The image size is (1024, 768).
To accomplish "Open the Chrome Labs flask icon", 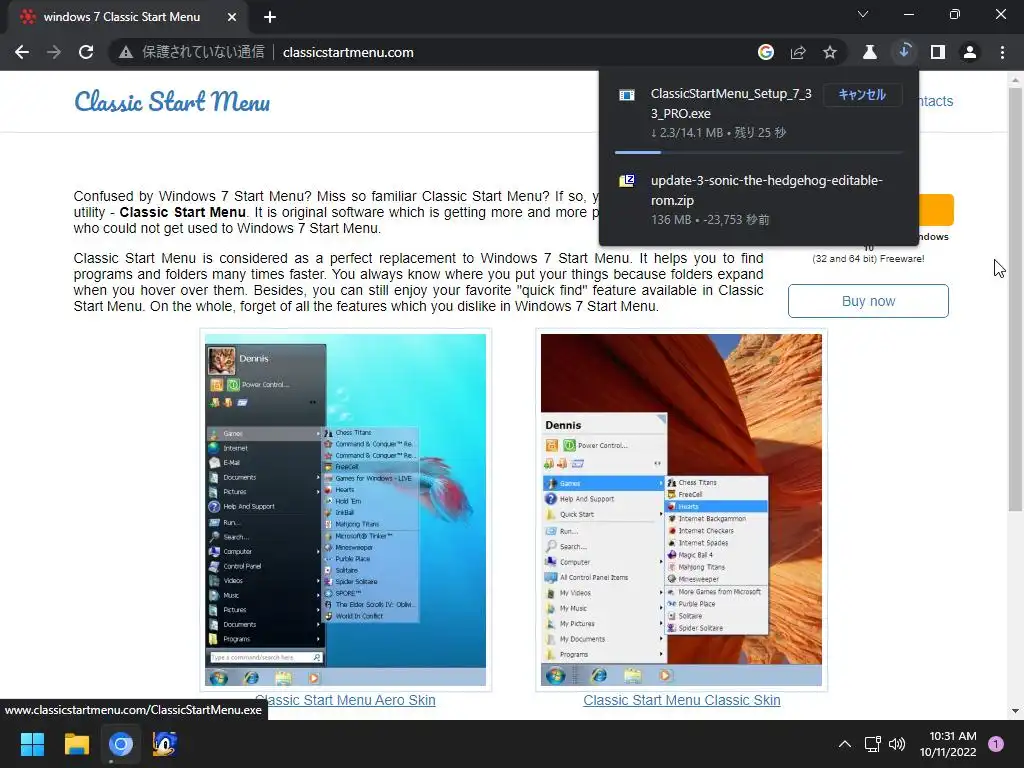I will click(x=870, y=52).
